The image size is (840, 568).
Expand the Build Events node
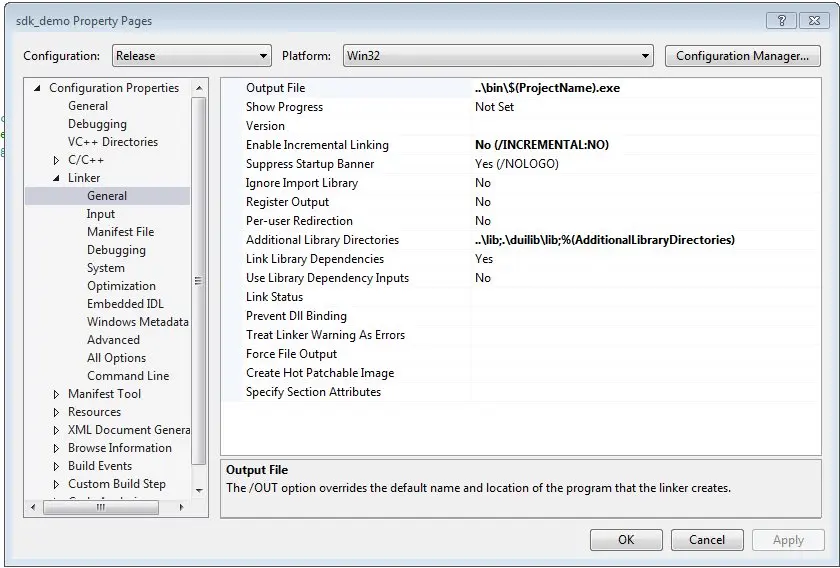pyautogui.click(x=57, y=466)
